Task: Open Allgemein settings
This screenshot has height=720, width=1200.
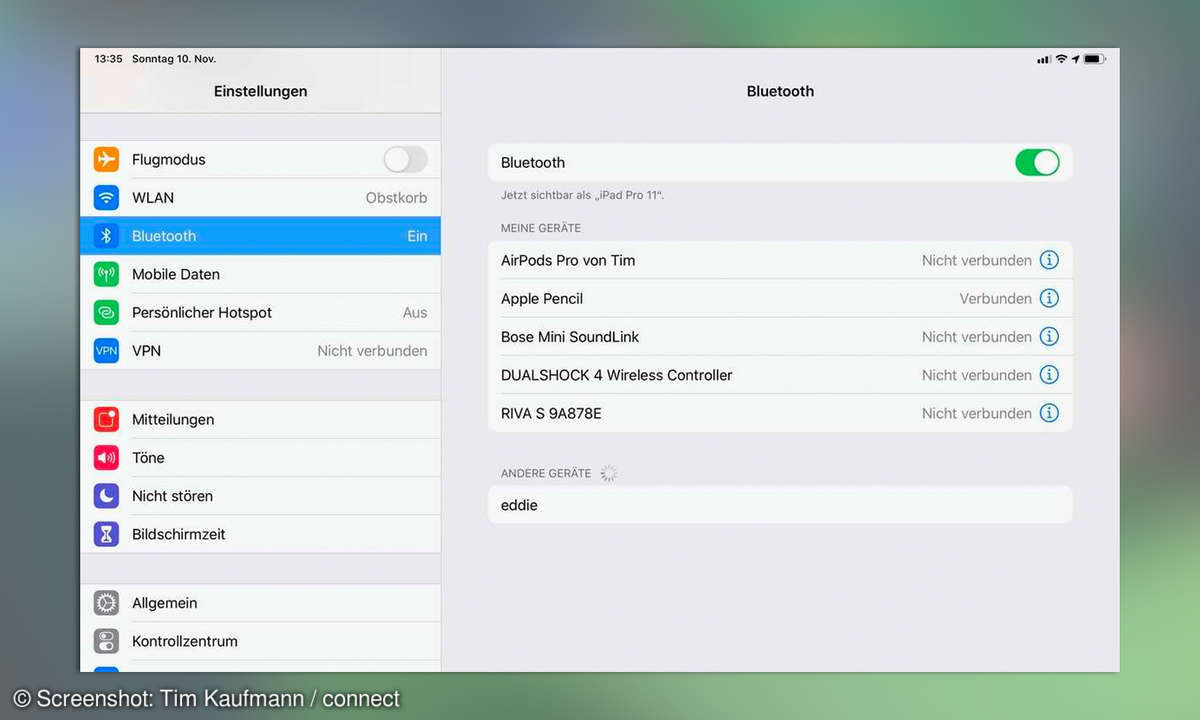Action: coord(260,603)
